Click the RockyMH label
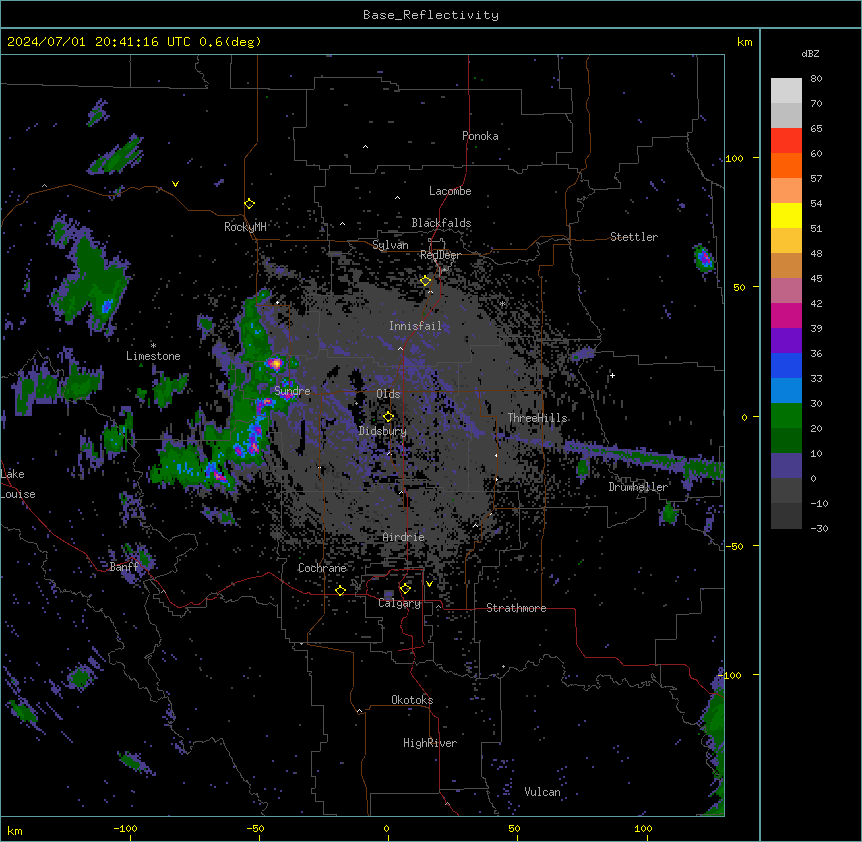The height and width of the screenshot is (842, 862). tap(245, 226)
